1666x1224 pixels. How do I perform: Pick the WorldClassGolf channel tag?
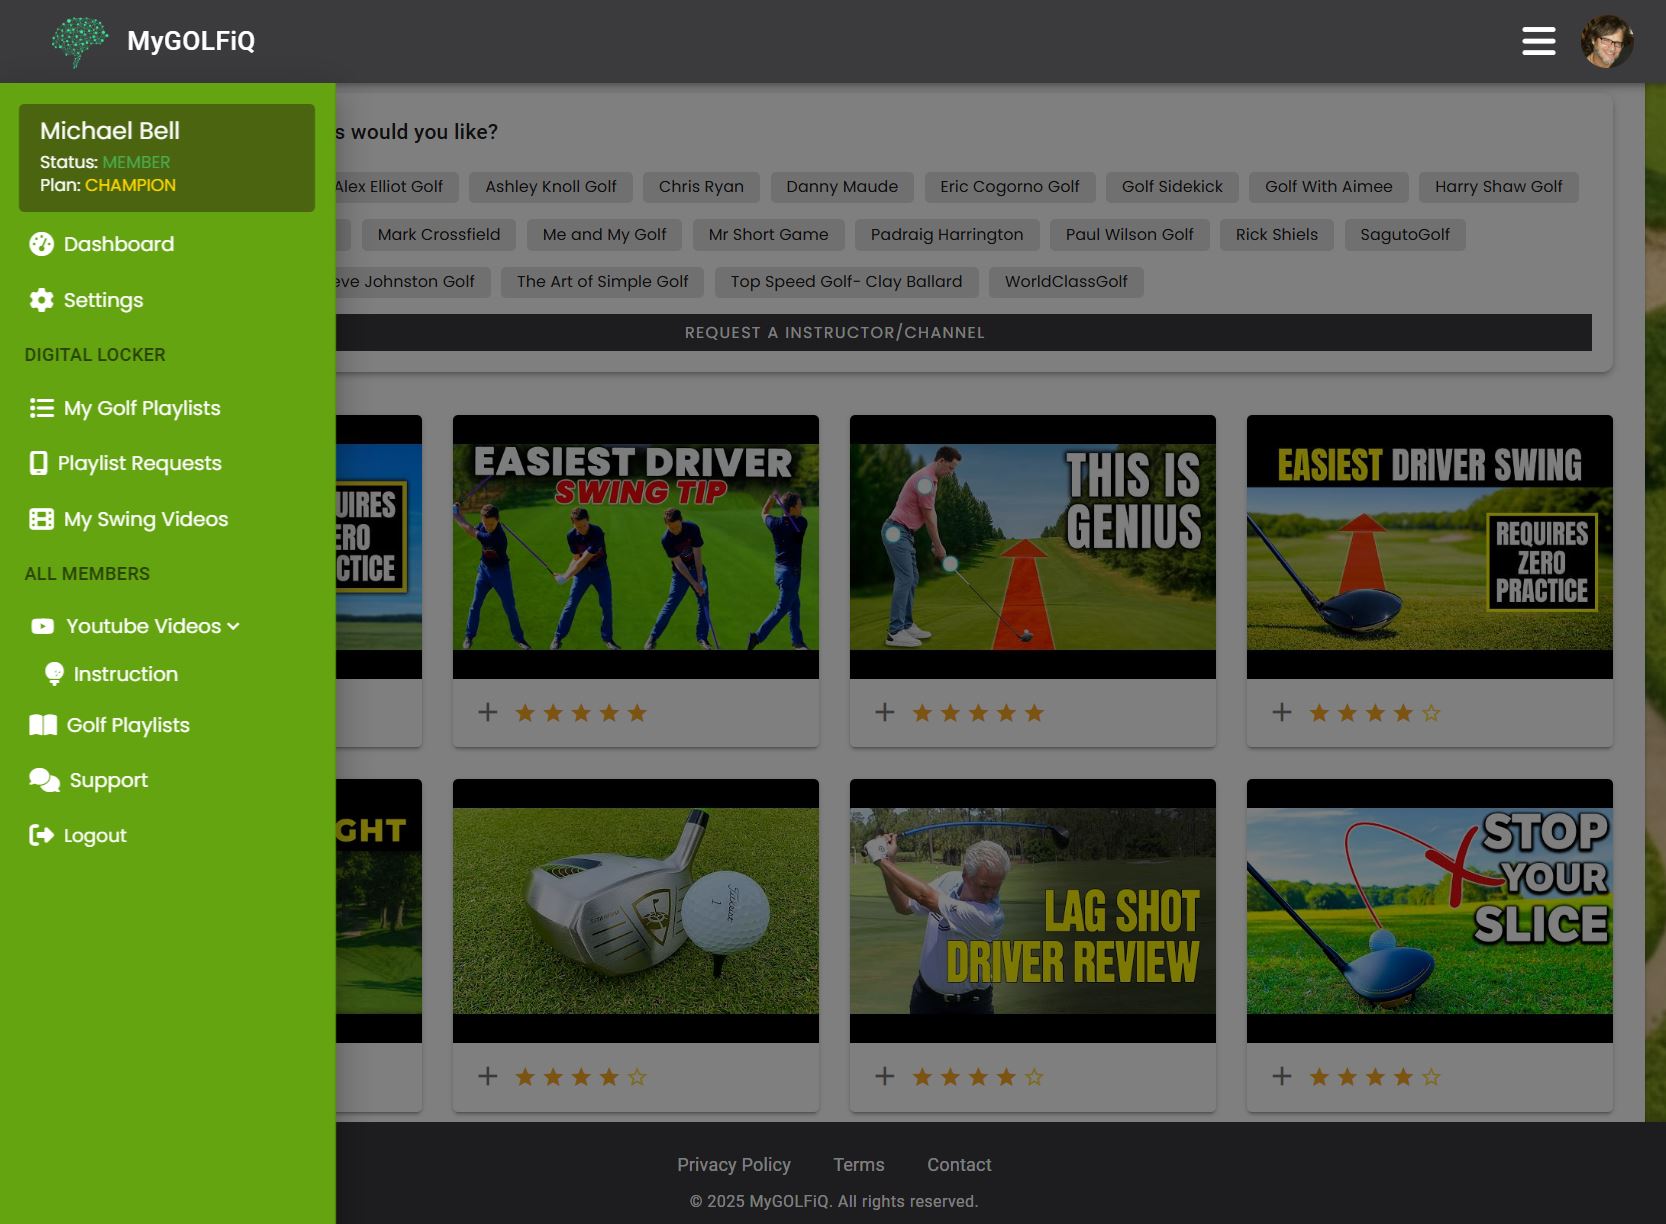pos(1066,282)
